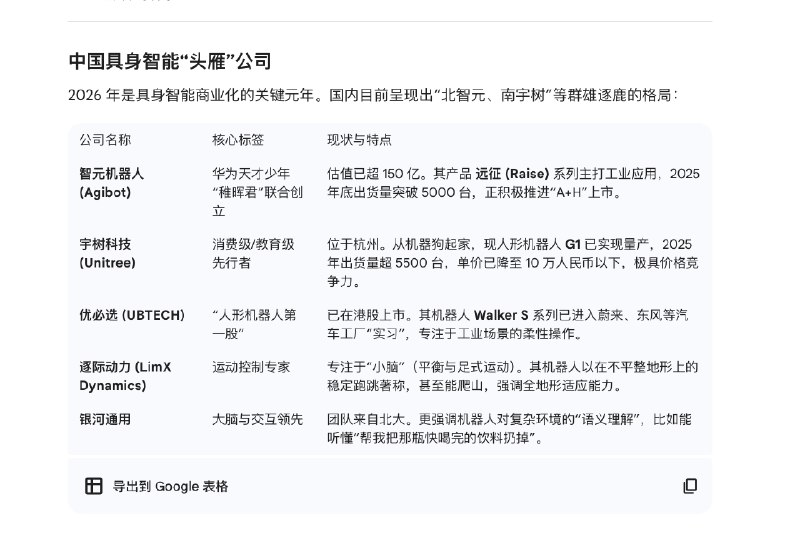Screen dimensions: 800x538
Task: Click the description starting 估值已超 150 亿
Action: [x=513, y=183]
